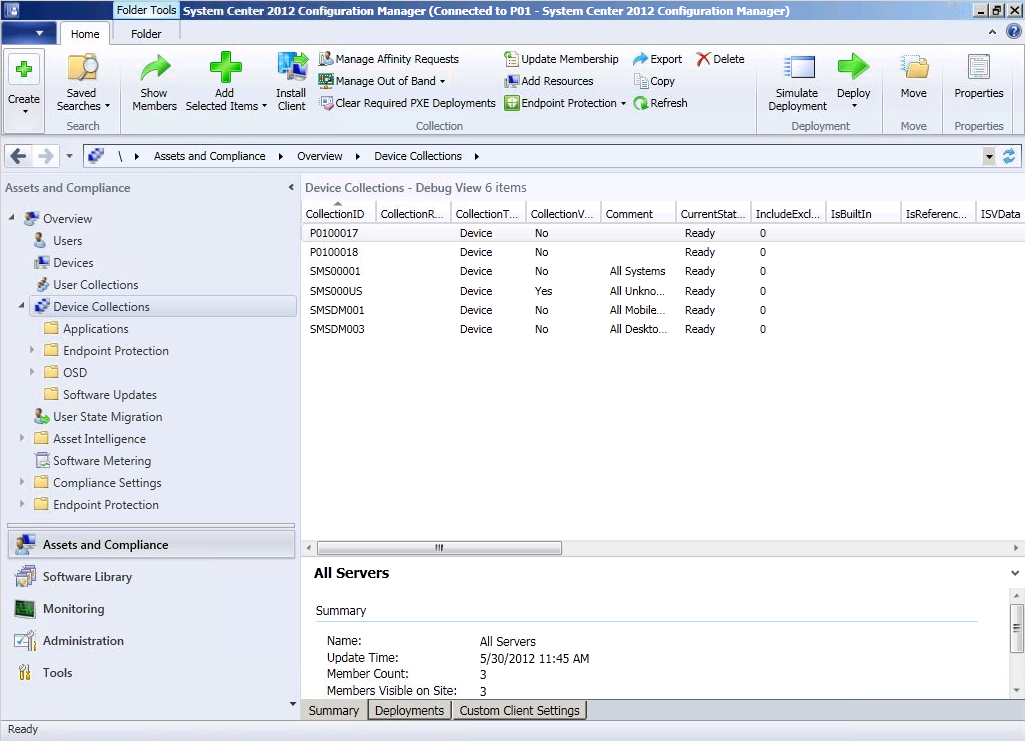Refresh the collection list from the ribbon
Image resolution: width=1025 pixels, height=741 pixels.
click(660, 103)
